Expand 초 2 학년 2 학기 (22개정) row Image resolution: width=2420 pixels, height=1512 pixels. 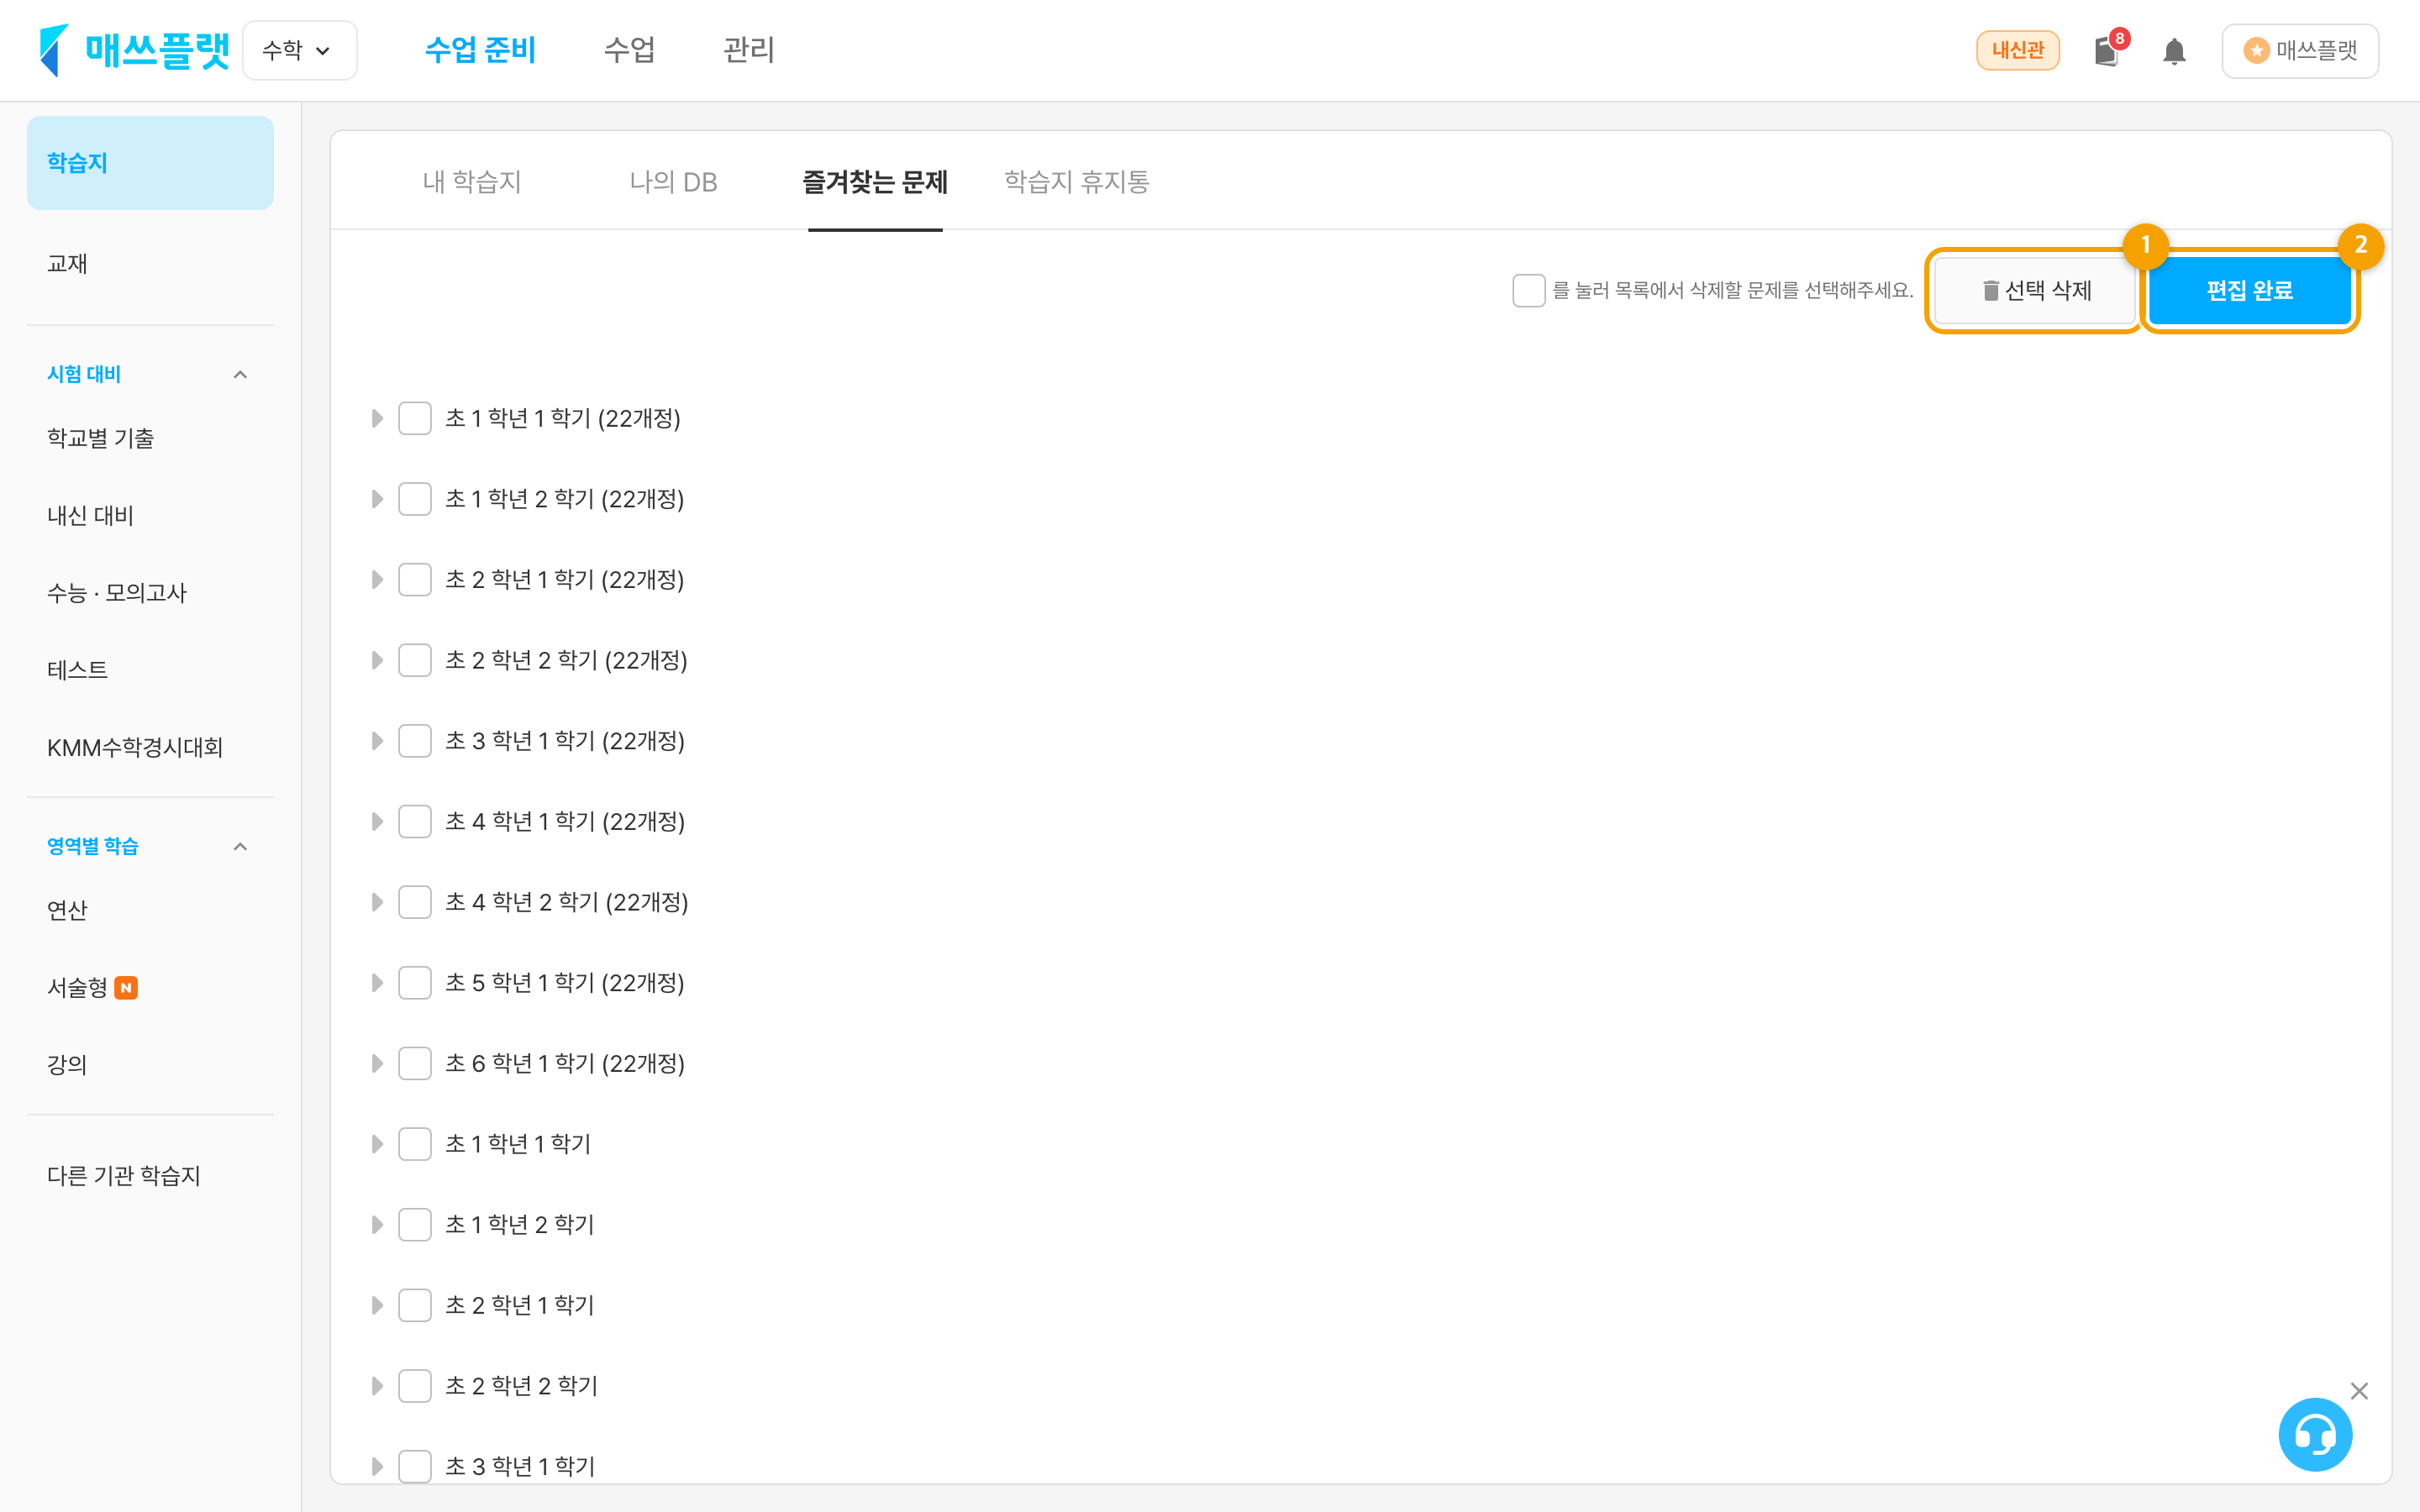pos(377,660)
